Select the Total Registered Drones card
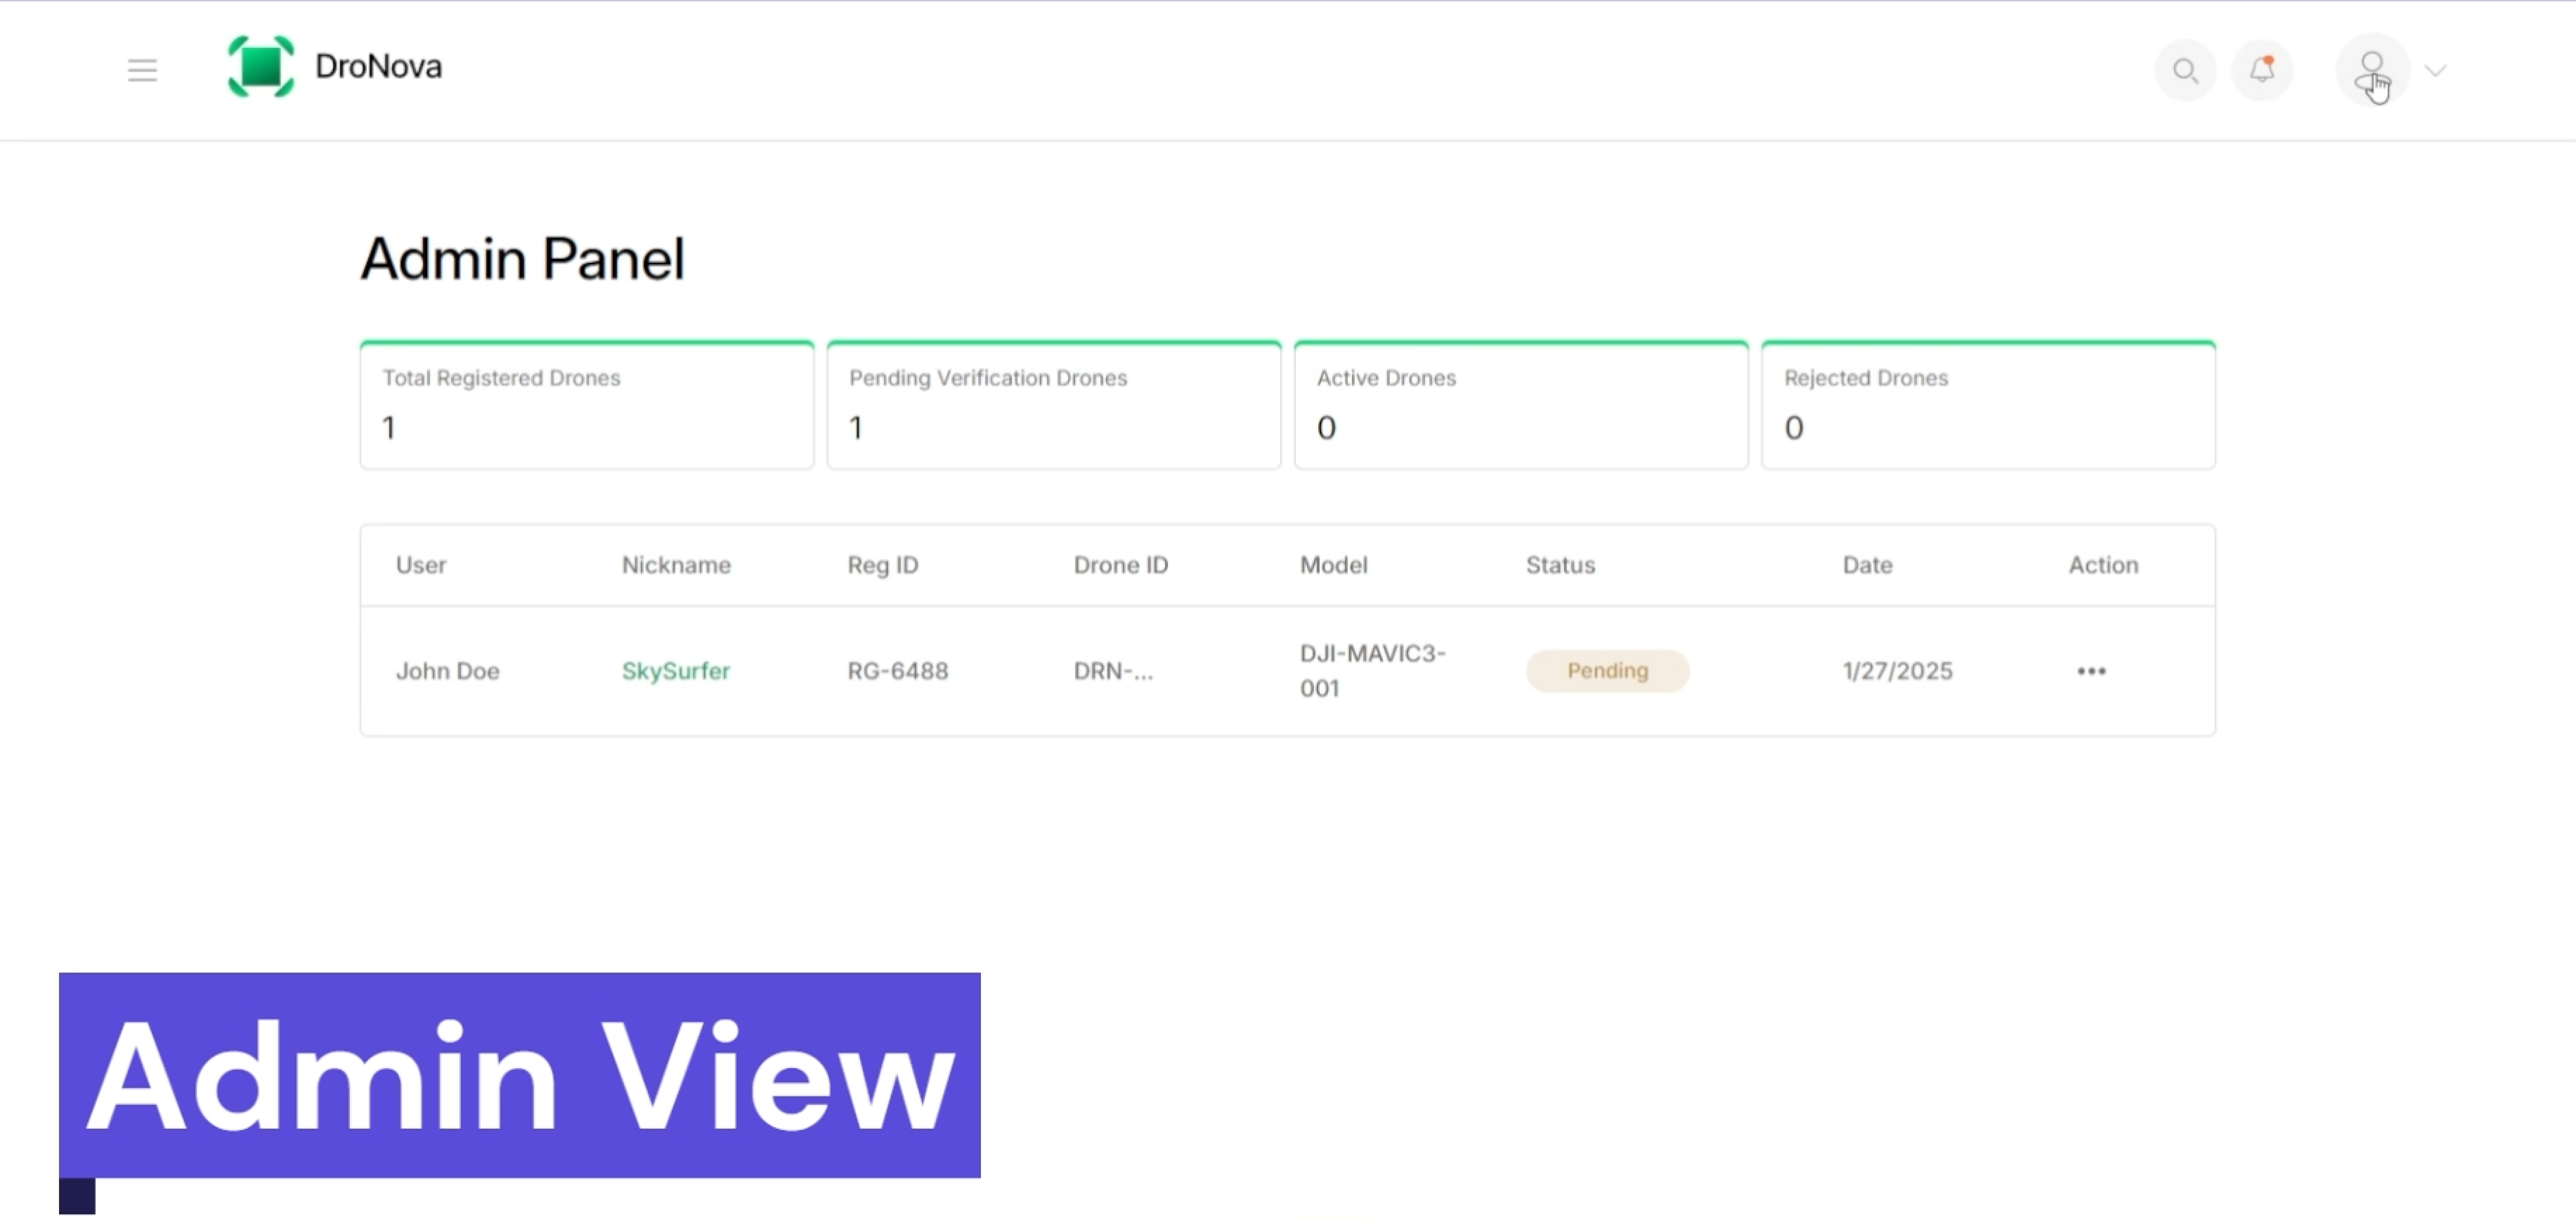Image resolution: width=2576 pixels, height=1220 pixels. [x=587, y=405]
